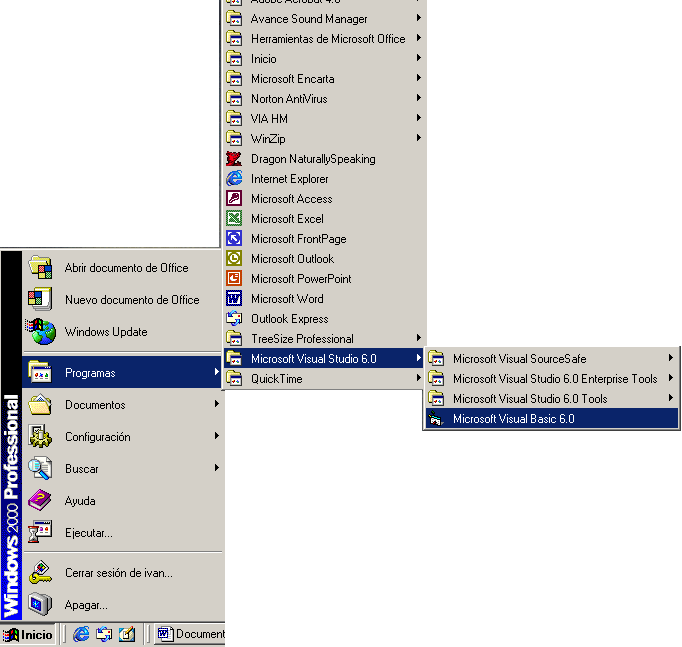Expand the TreeSize Professional submenu arrow
The height and width of the screenshot is (647, 682).
point(418,338)
